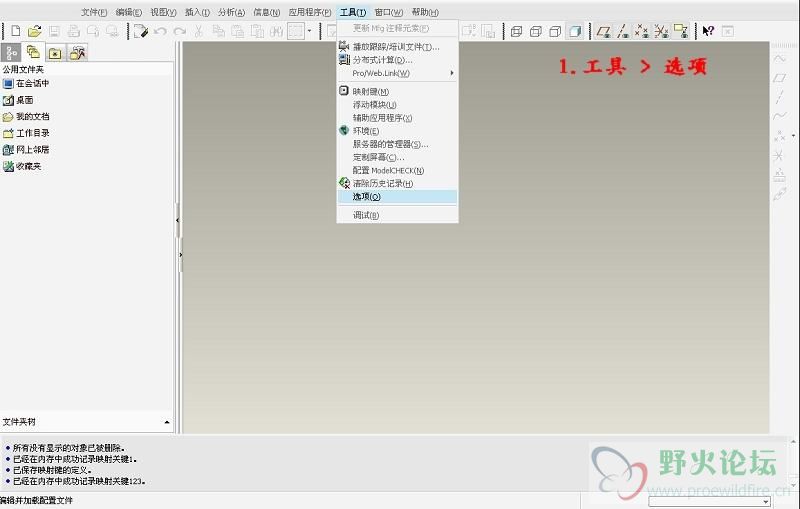
Task: Click the grayed-out Save disk icon
Action: pyautogui.click(x=54, y=31)
